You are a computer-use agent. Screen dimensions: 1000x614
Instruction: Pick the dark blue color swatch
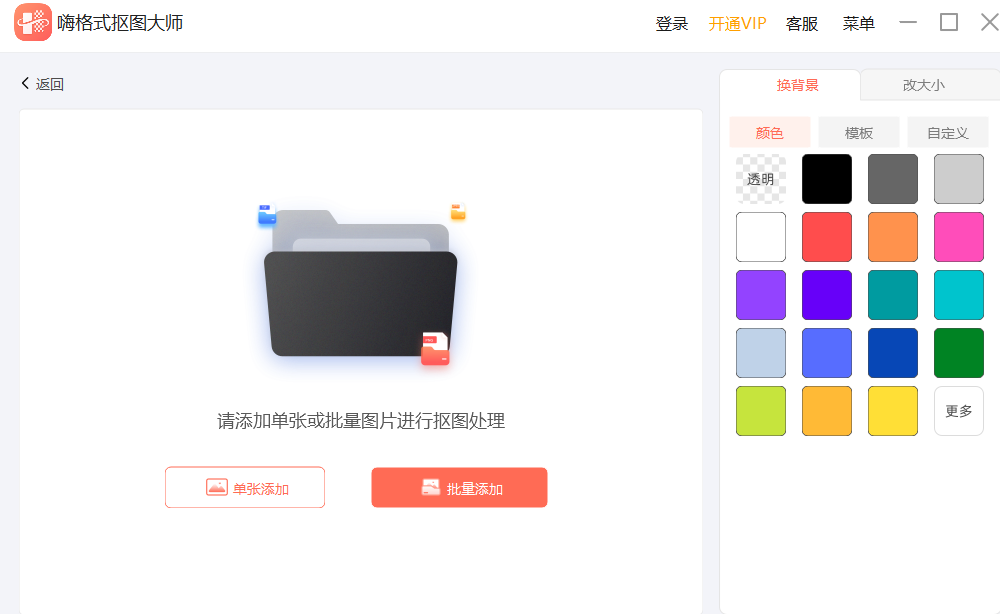(x=893, y=353)
